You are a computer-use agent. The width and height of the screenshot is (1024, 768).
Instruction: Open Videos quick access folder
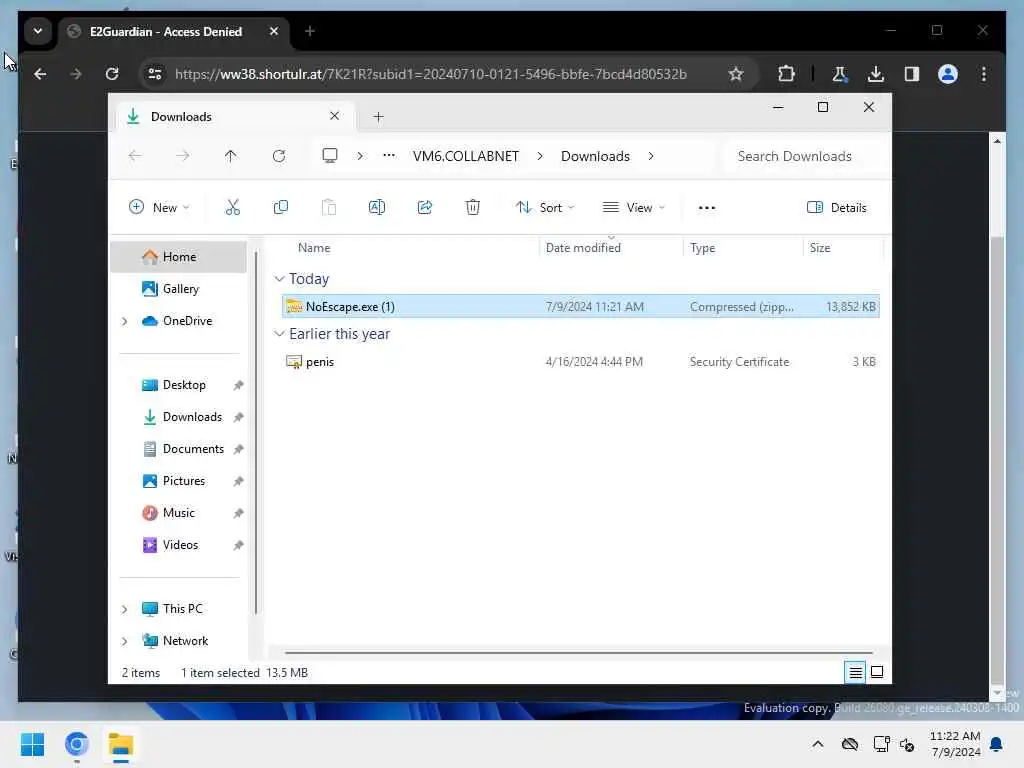179,545
